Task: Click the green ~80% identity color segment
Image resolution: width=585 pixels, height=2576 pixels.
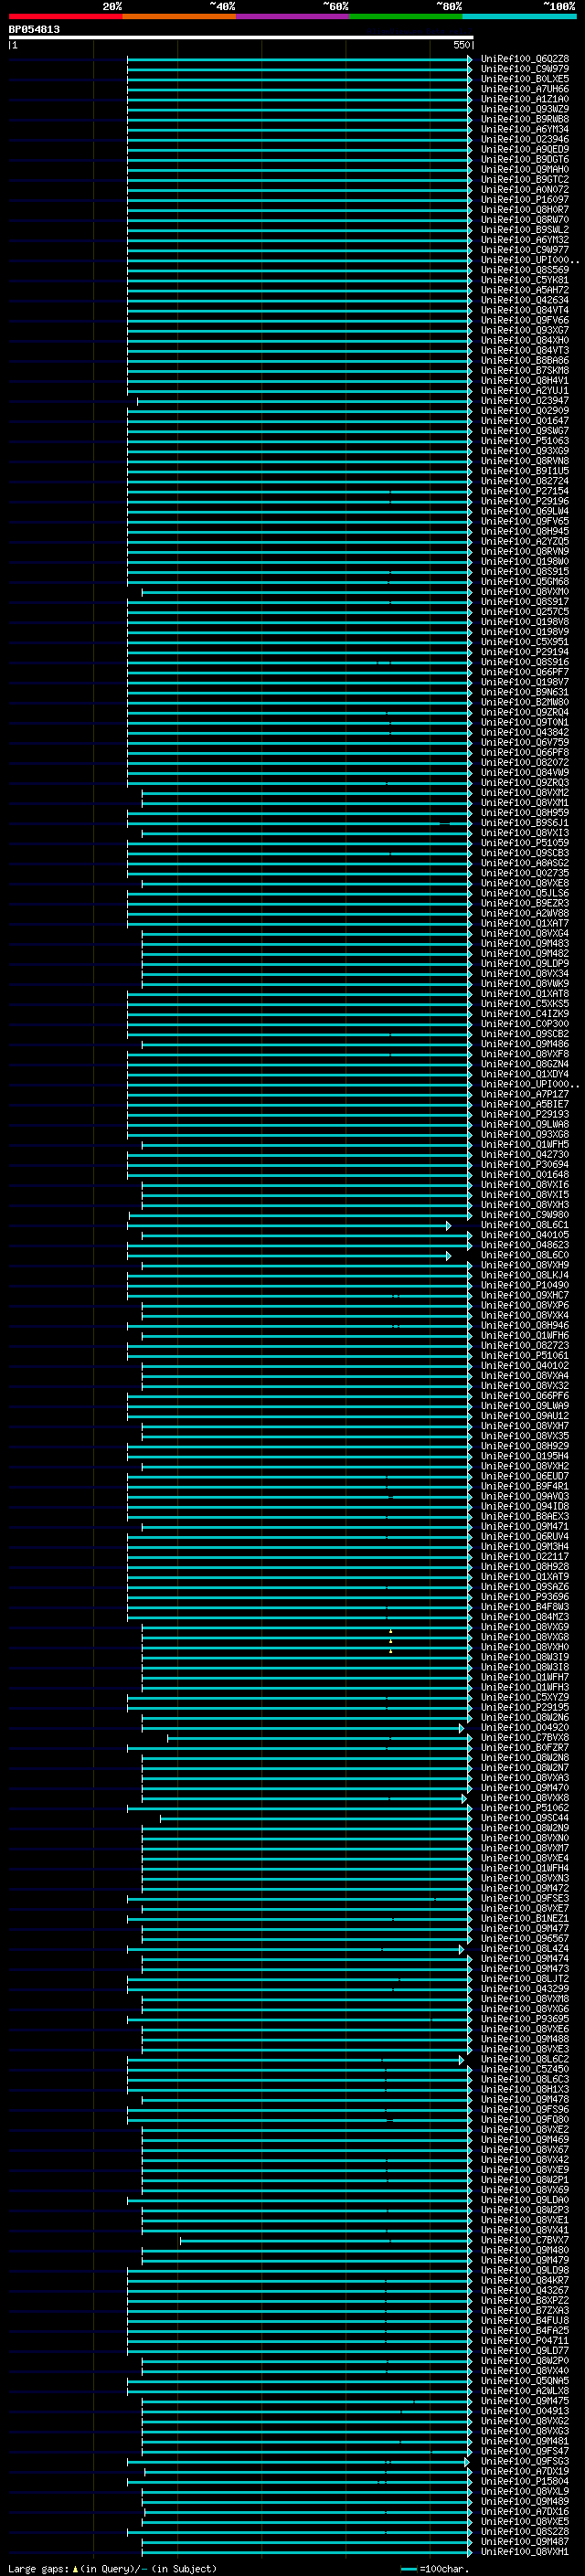Action: click(406, 17)
